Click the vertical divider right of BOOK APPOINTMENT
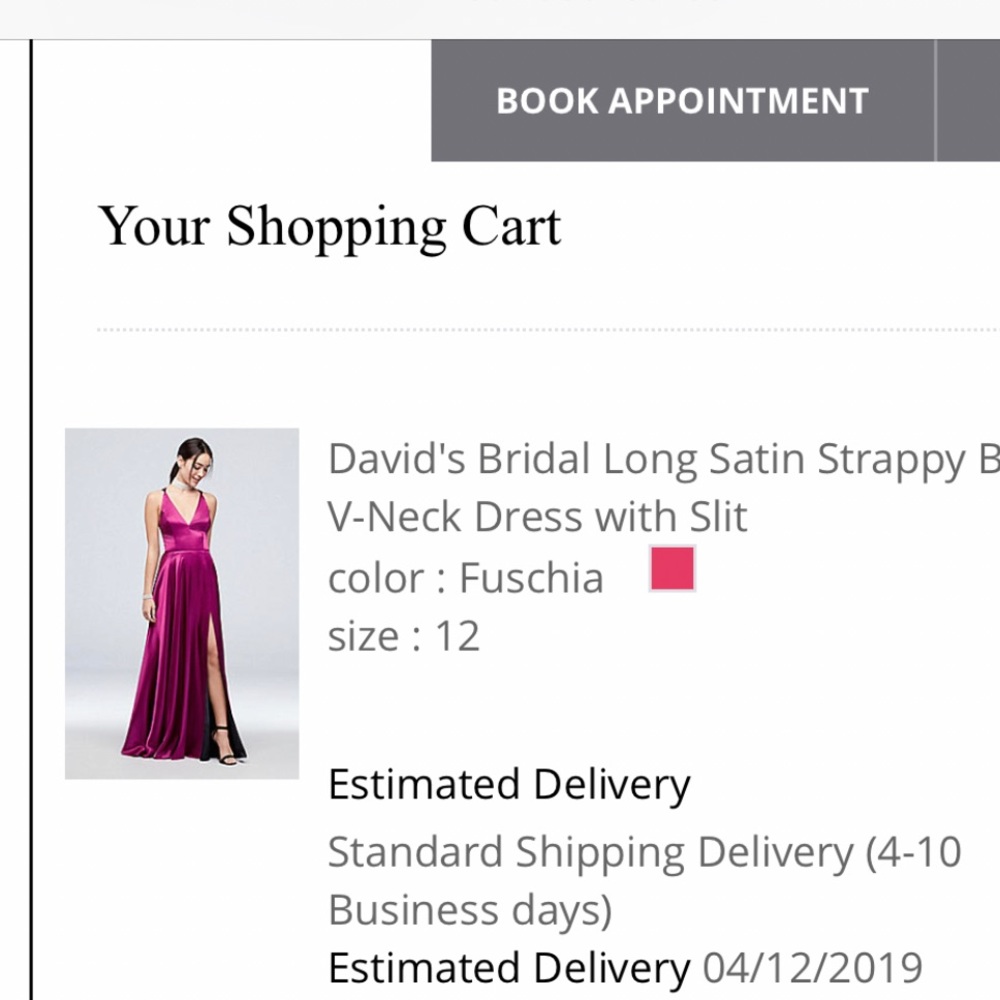The image size is (1000, 1000). click(x=938, y=100)
